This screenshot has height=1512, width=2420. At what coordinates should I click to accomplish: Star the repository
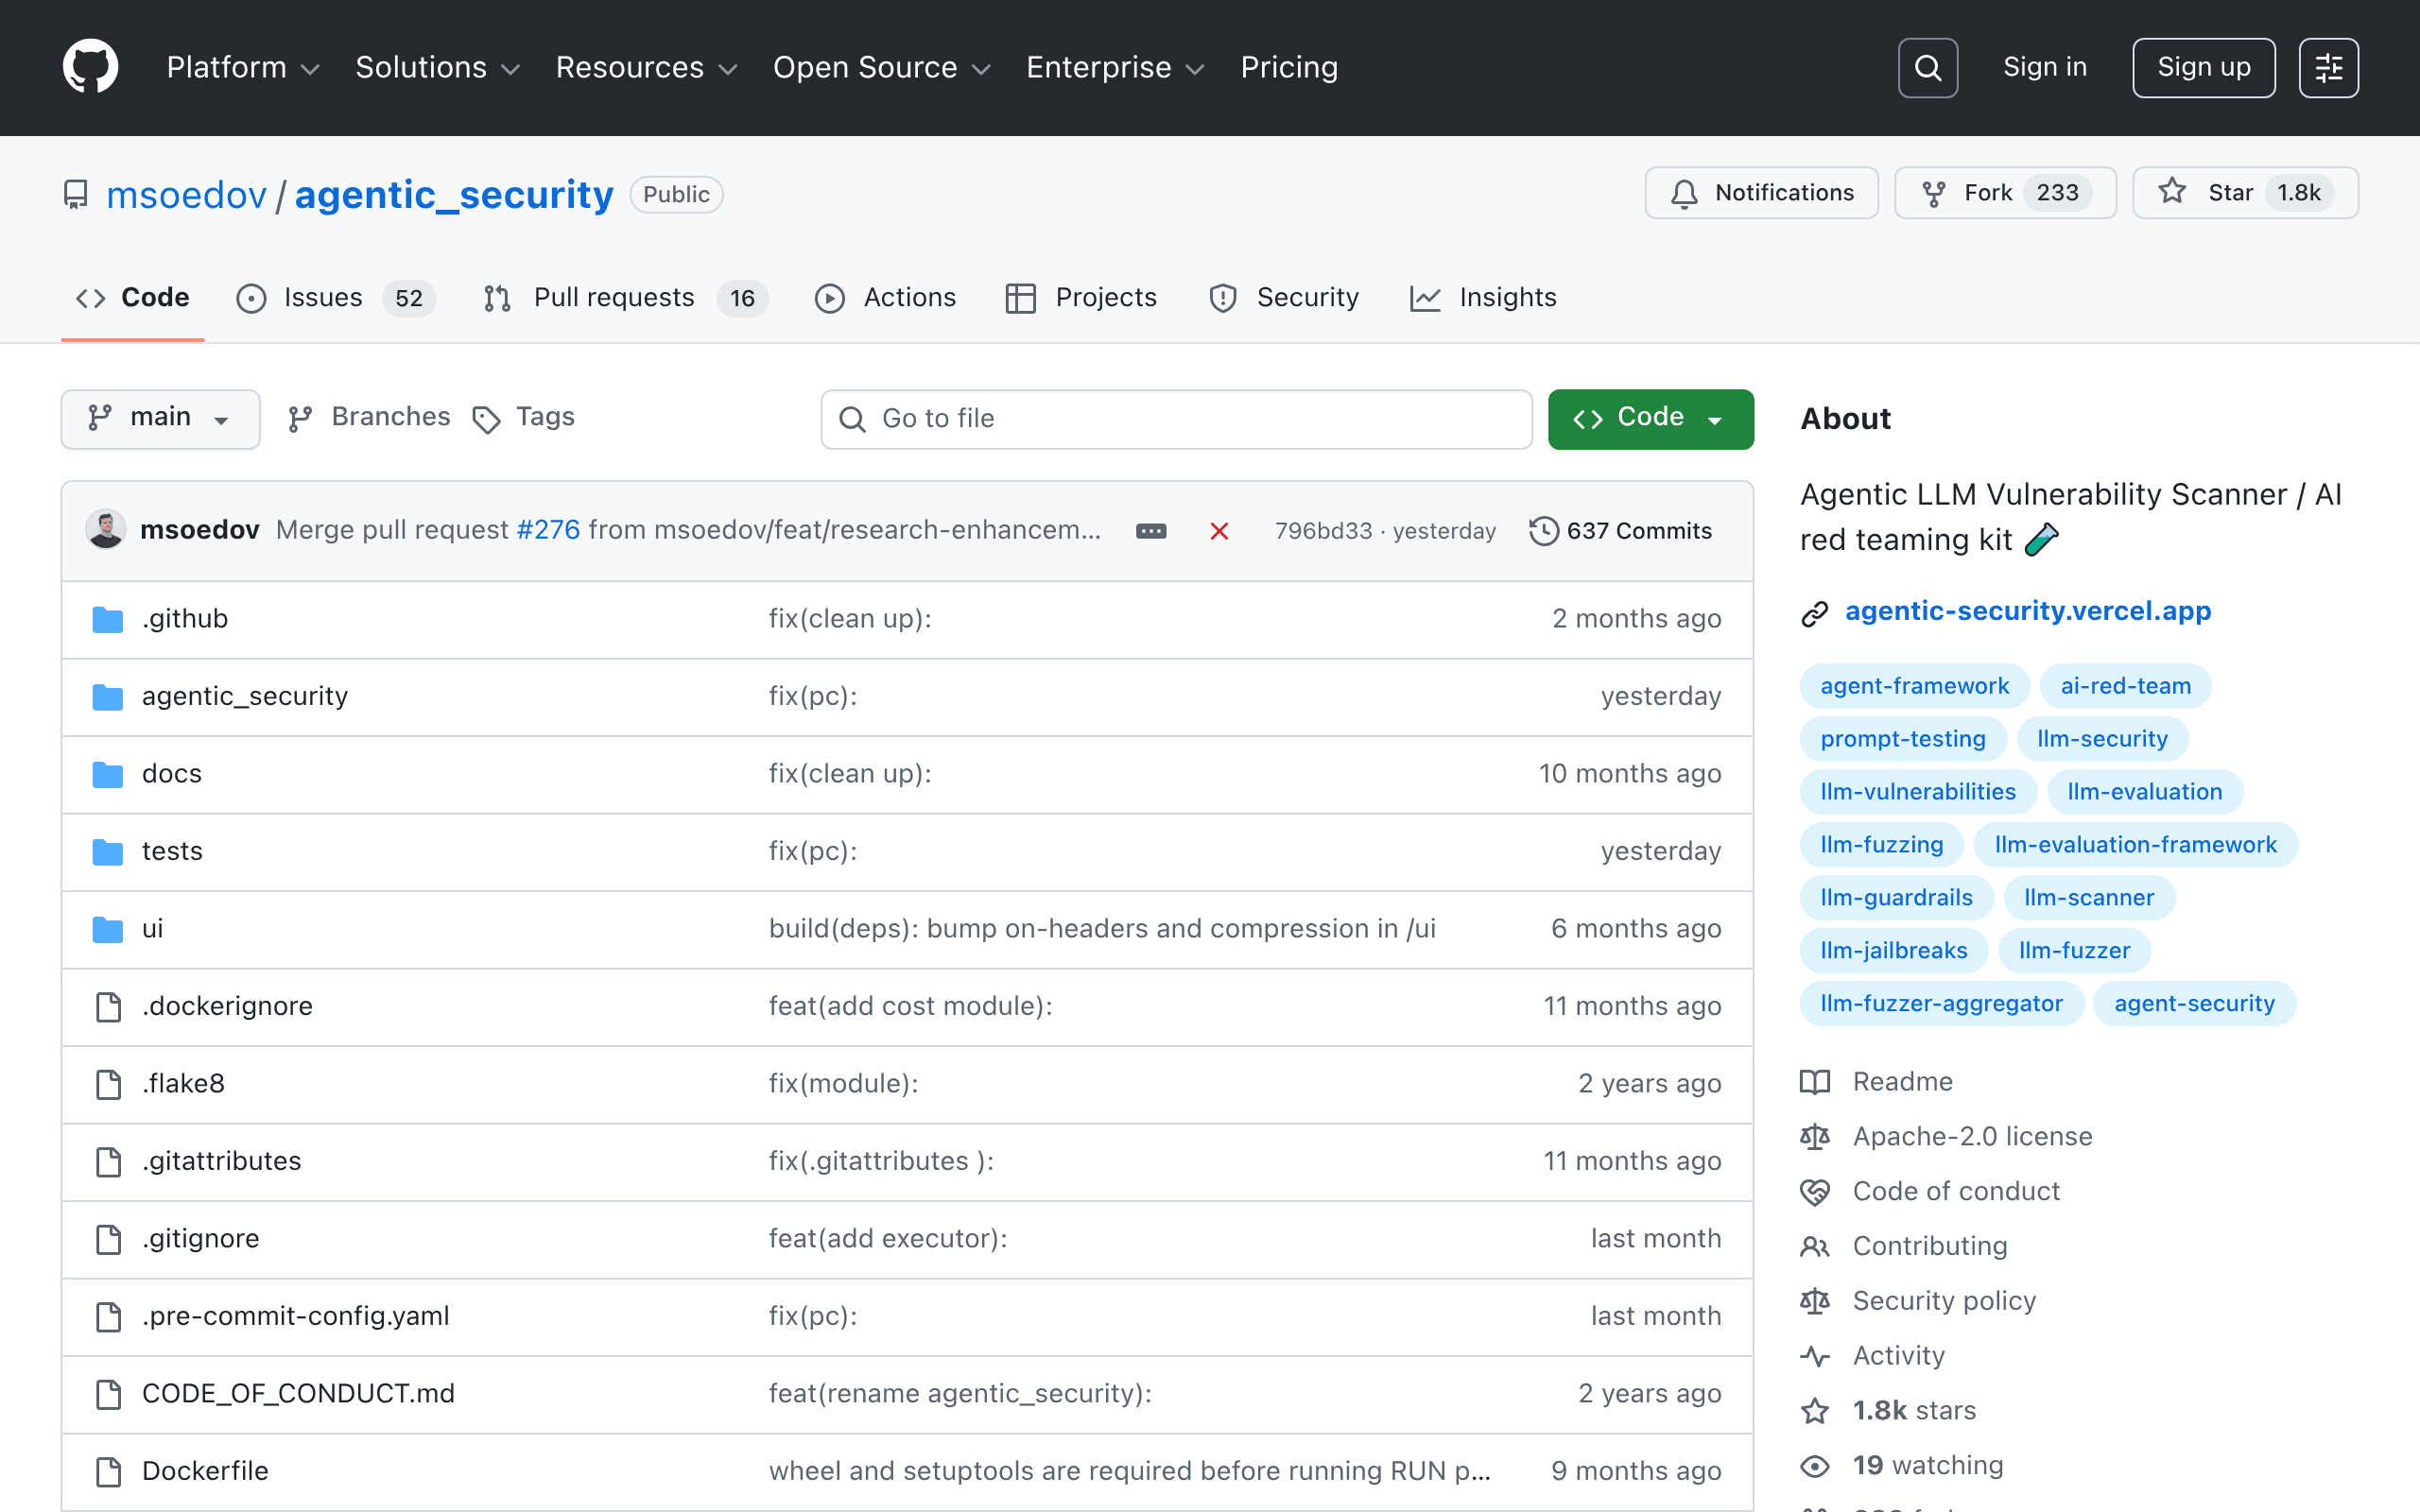pyautogui.click(x=2245, y=193)
